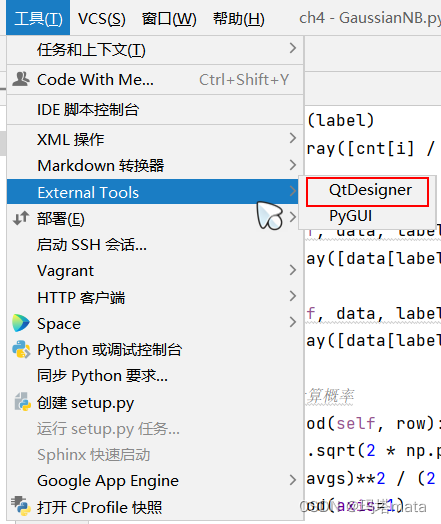Click the deployment arrows icon beside 部署
The image size is (441, 524).
[x=21, y=219]
